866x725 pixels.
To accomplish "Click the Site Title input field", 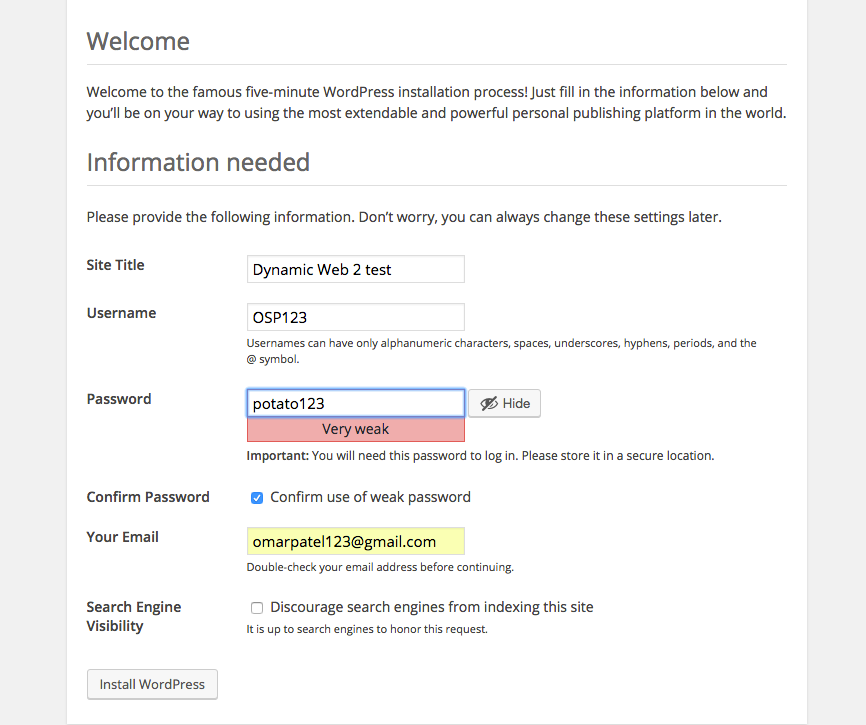I will [356, 269].
